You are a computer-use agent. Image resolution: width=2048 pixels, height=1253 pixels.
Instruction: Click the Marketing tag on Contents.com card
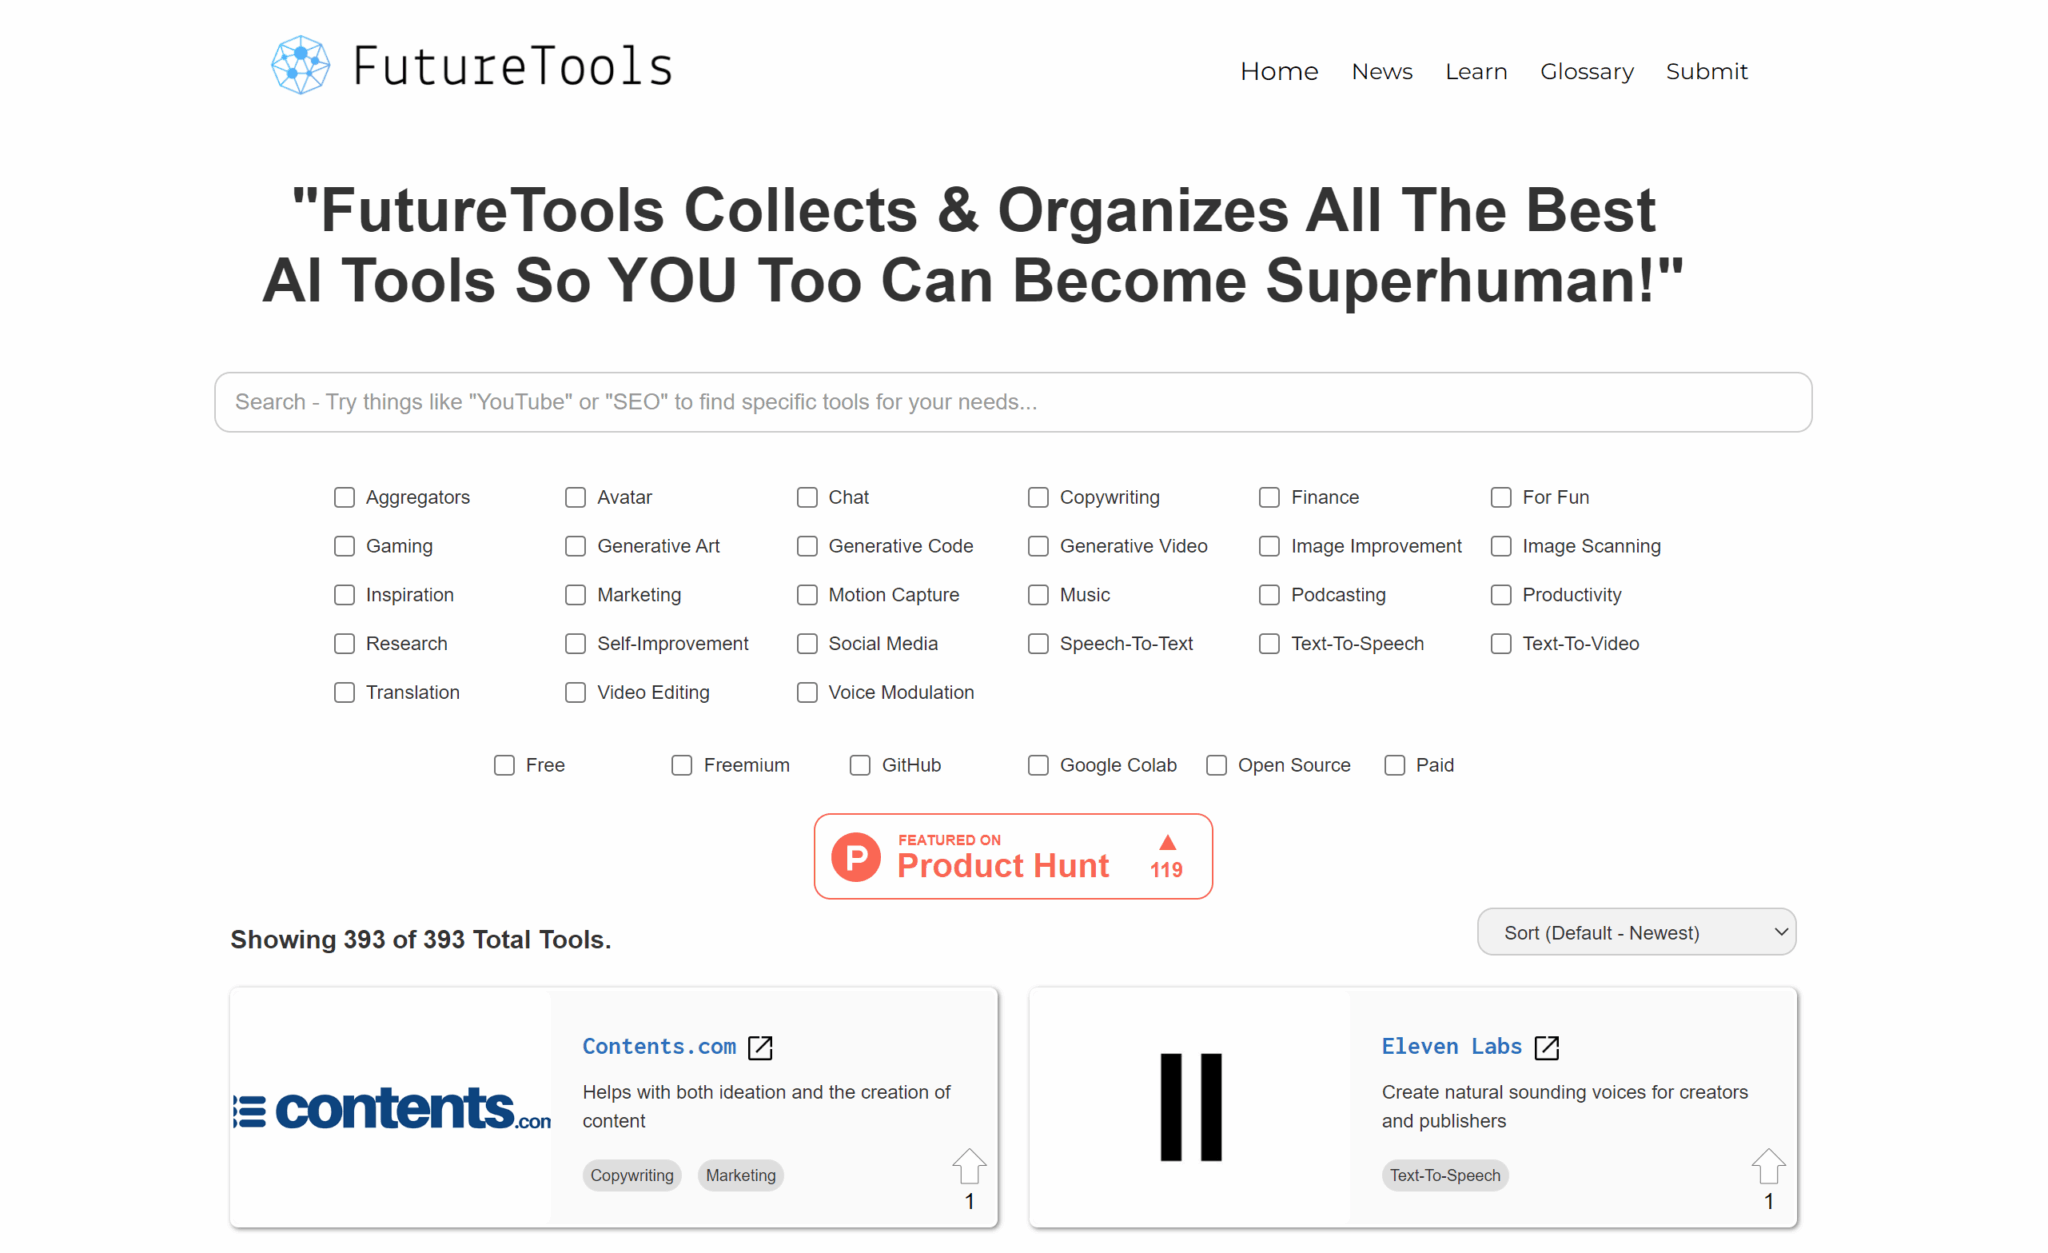741,1175
